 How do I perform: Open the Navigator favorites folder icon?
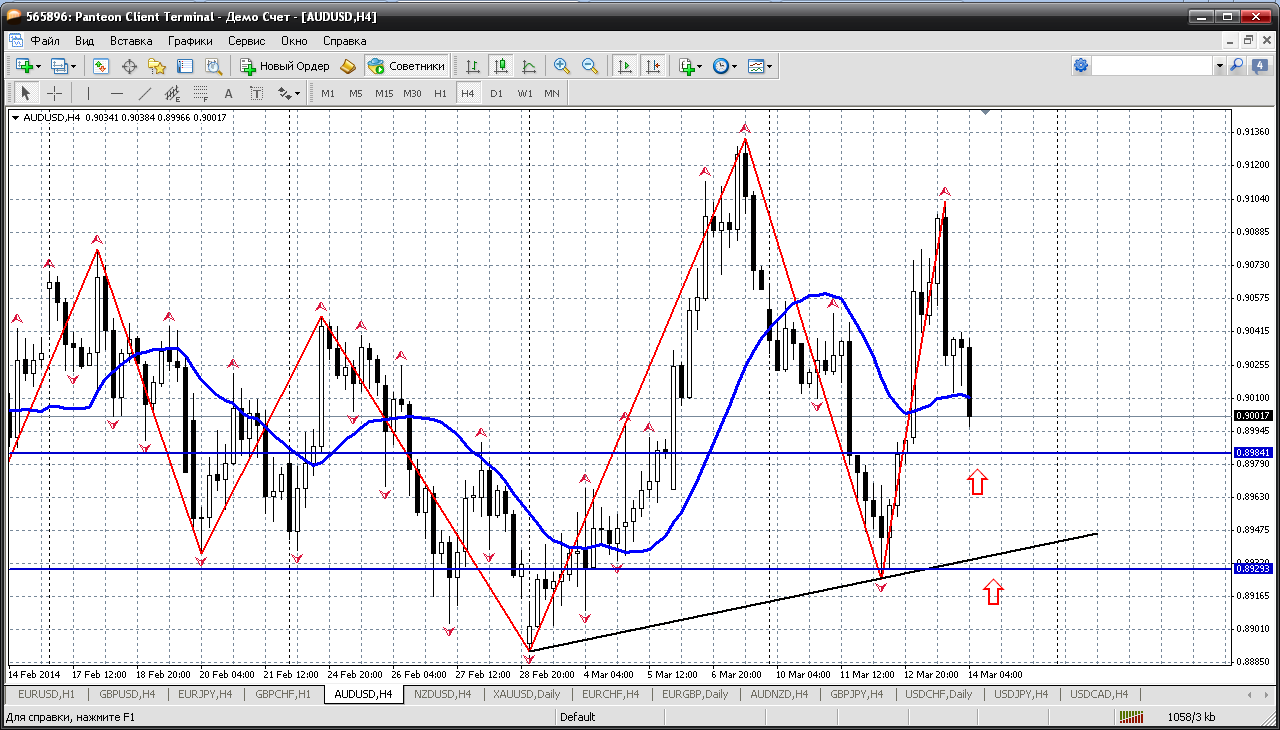(157, 66)
